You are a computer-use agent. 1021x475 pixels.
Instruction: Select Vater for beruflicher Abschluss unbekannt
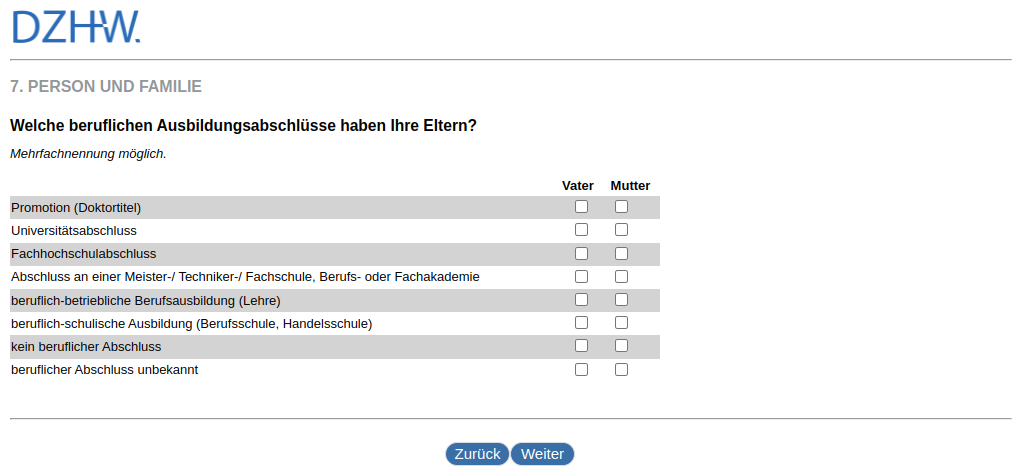click(581, 369)
